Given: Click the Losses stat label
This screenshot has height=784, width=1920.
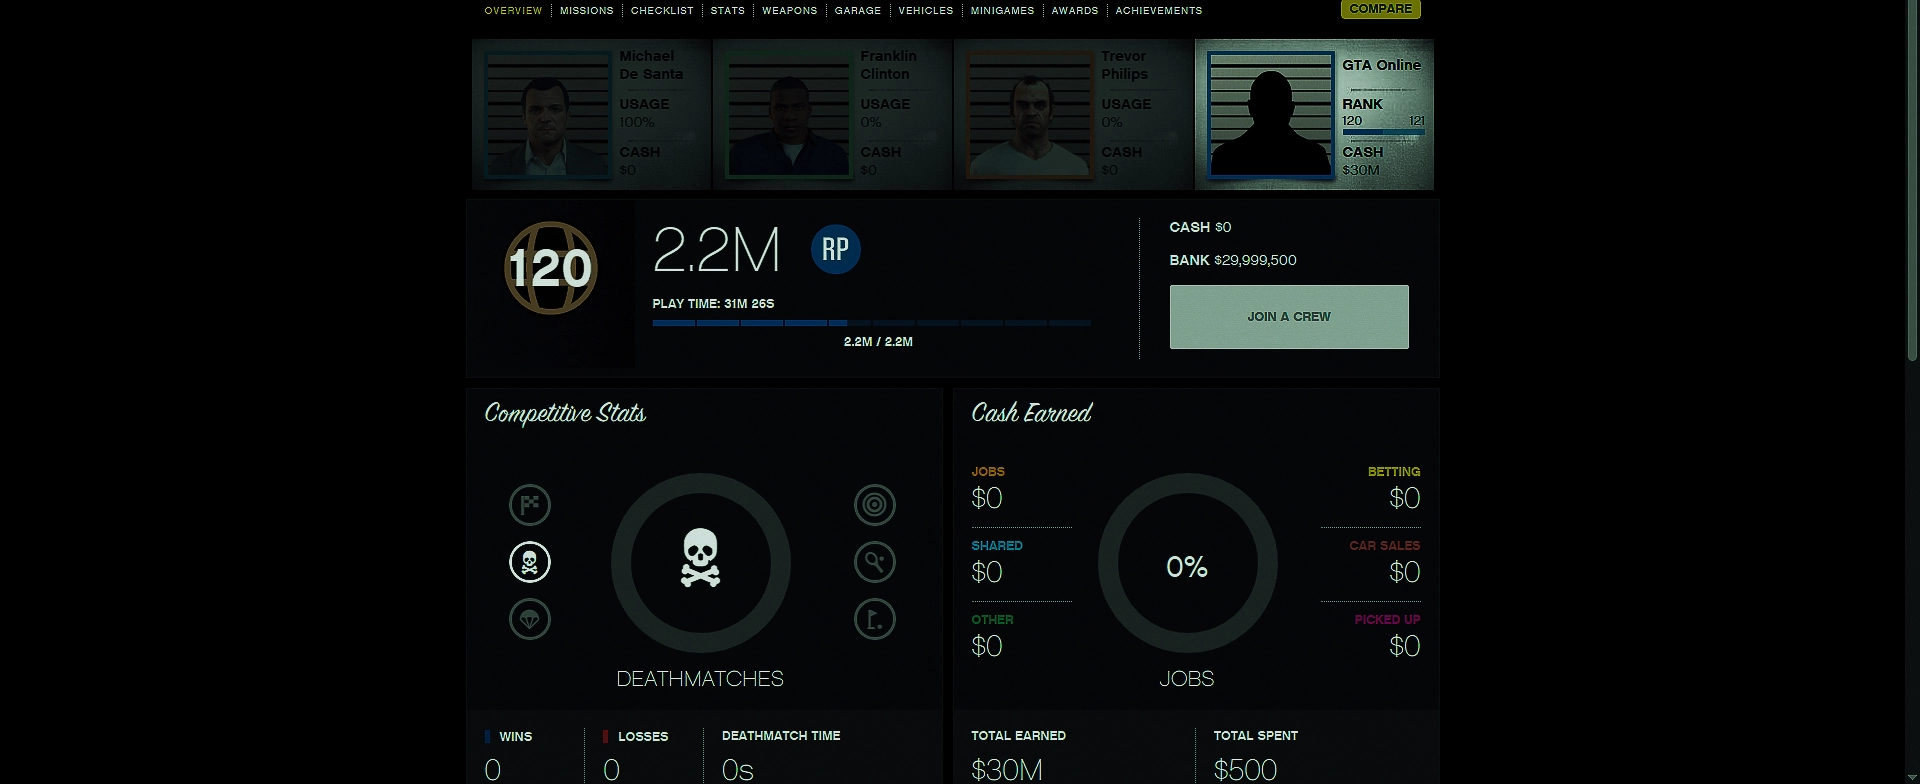Looking at the screenshot, I should coord(643,736).
